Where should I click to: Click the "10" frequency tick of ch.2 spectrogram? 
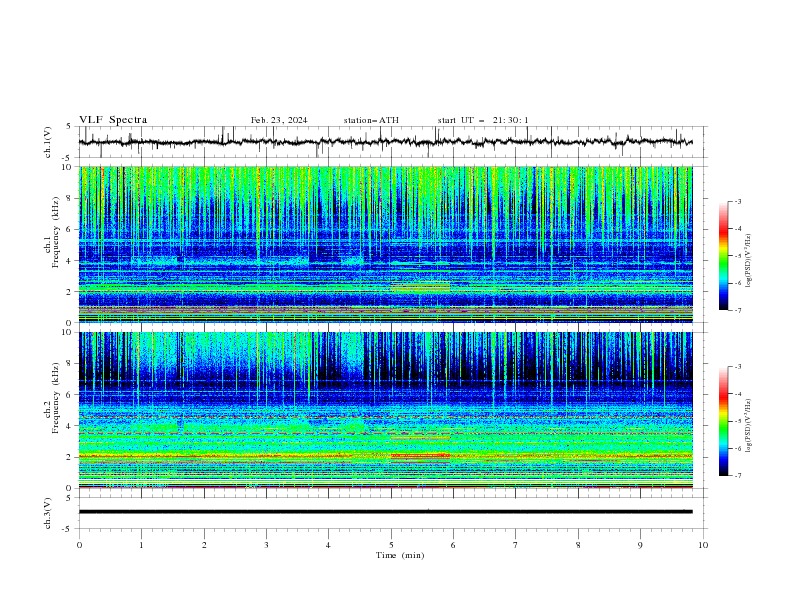pyautogui.click(x=69, y=332)
